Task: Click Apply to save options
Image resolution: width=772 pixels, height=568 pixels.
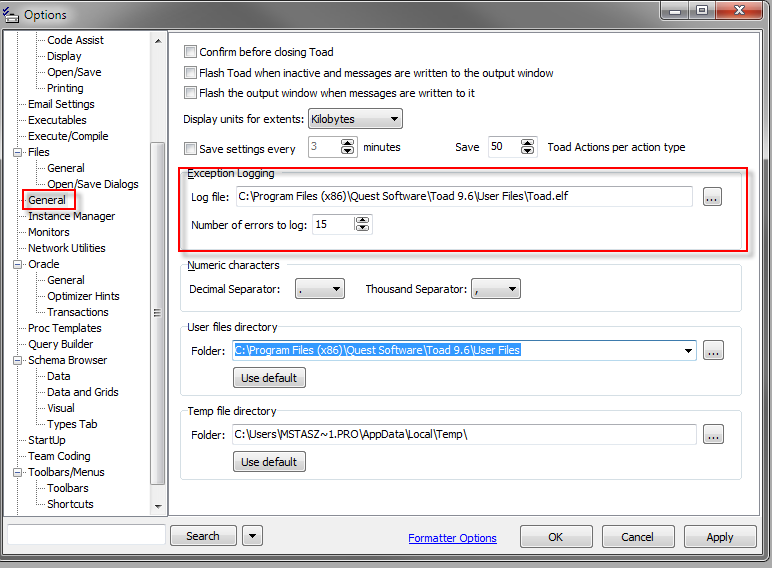Action: click(720, 536)
